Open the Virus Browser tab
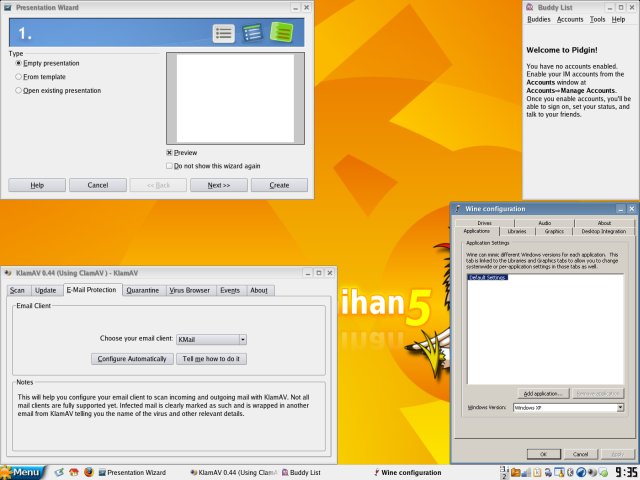This screenshot has width=640, height=480. coord(189,290)
